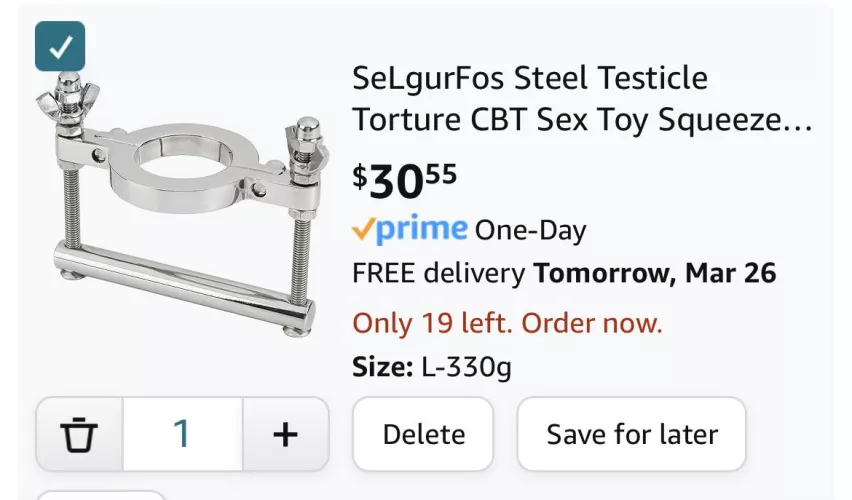852x500 pixels.
Task: Click the Delete button
Action: [423, 434]
